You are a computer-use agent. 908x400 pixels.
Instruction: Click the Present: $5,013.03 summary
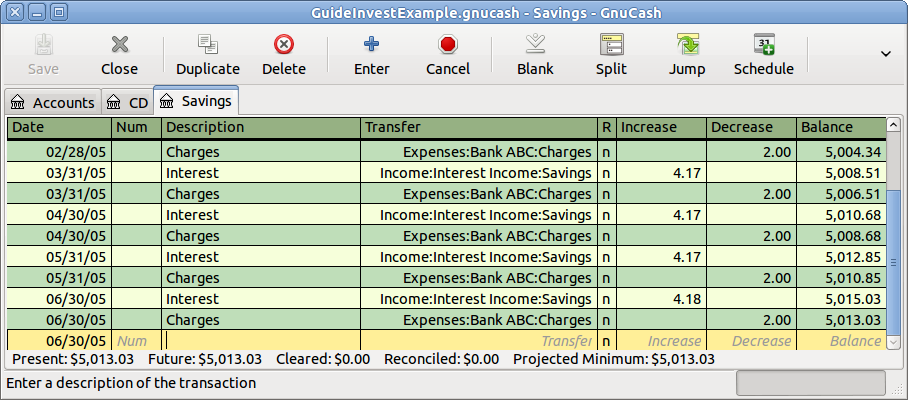pyautogui.click(x=73, y=359)
